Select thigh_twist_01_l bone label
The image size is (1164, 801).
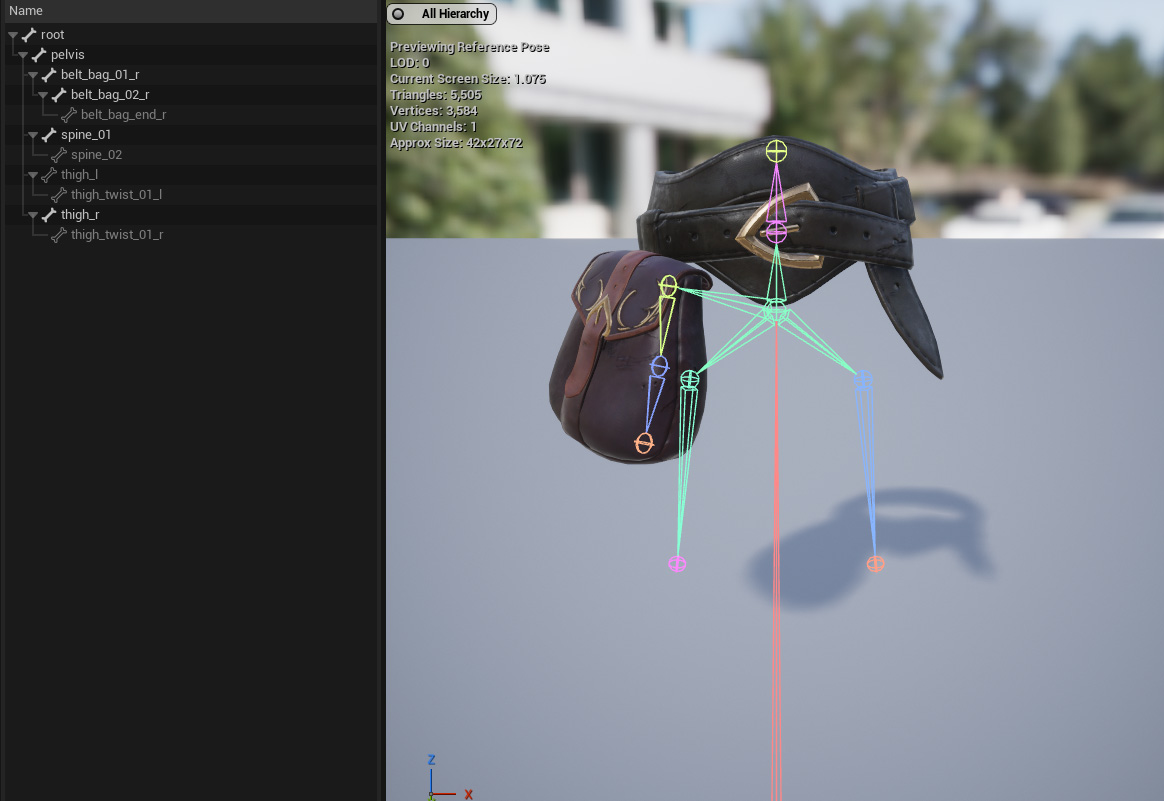(117, 195)
